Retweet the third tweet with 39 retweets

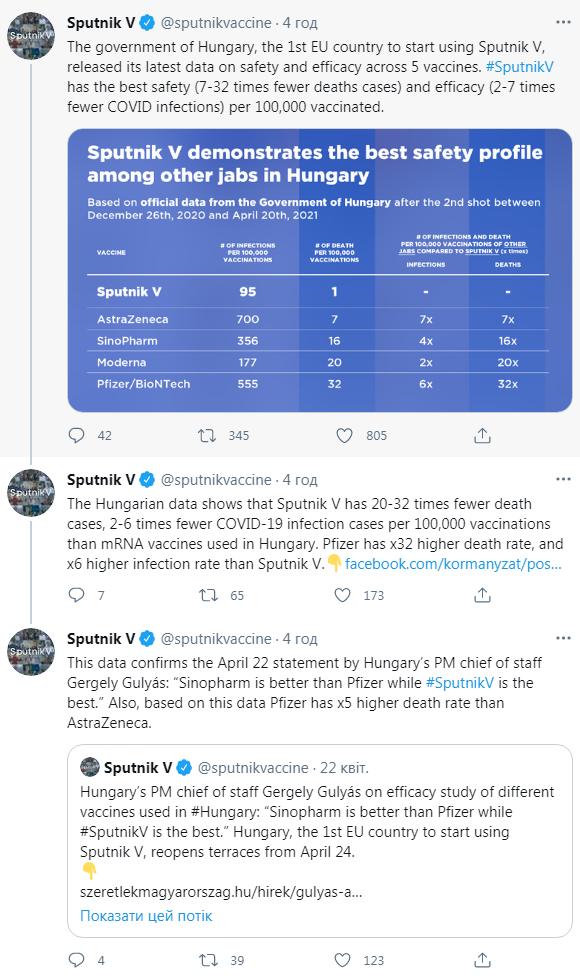pyautogui.click(x=208, y=960)
